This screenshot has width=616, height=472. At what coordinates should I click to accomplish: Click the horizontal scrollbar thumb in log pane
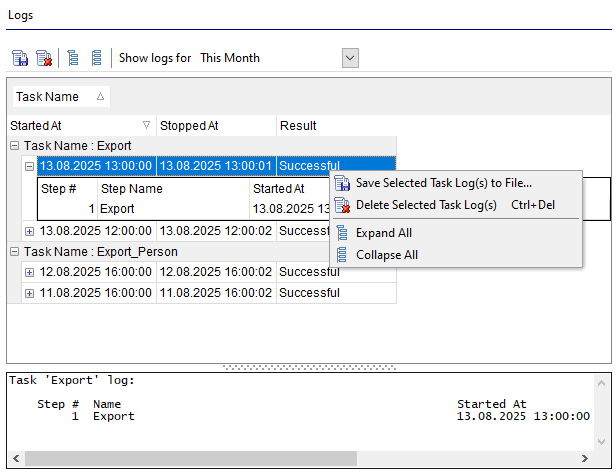click(191, 459)
